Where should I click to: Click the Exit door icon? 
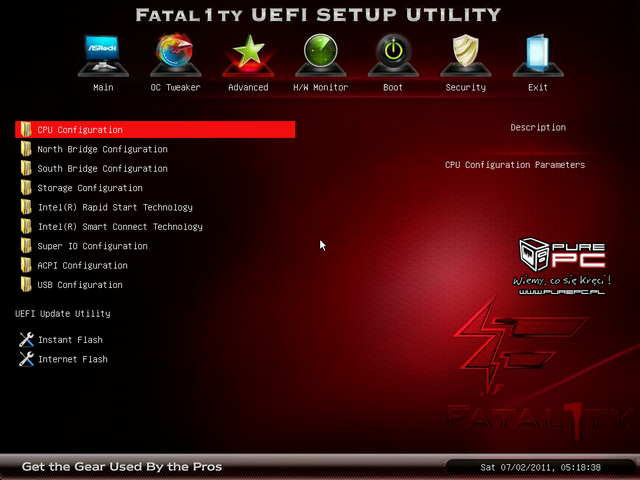coord(538,55)
